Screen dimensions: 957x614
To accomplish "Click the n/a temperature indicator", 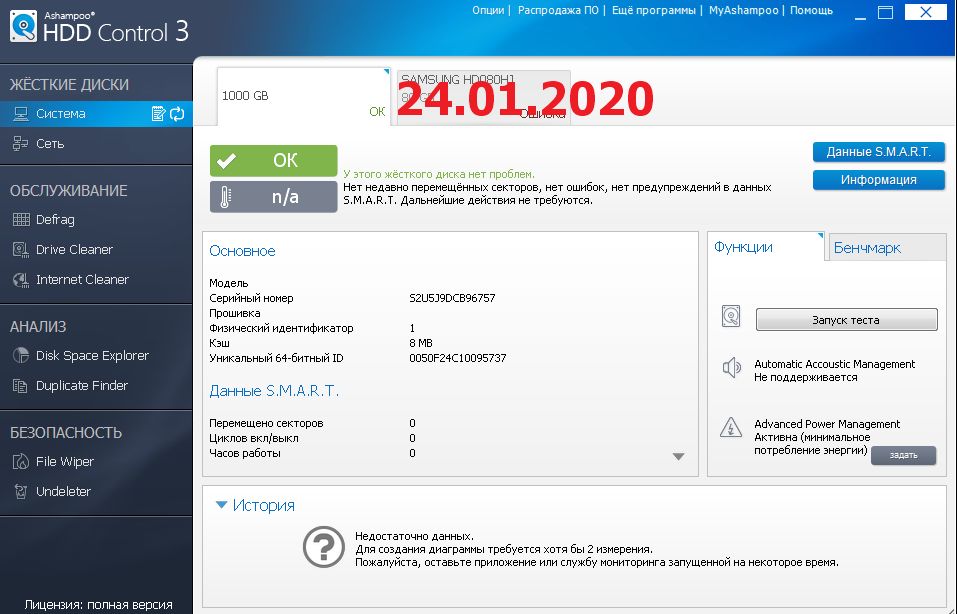I will 273,197.
